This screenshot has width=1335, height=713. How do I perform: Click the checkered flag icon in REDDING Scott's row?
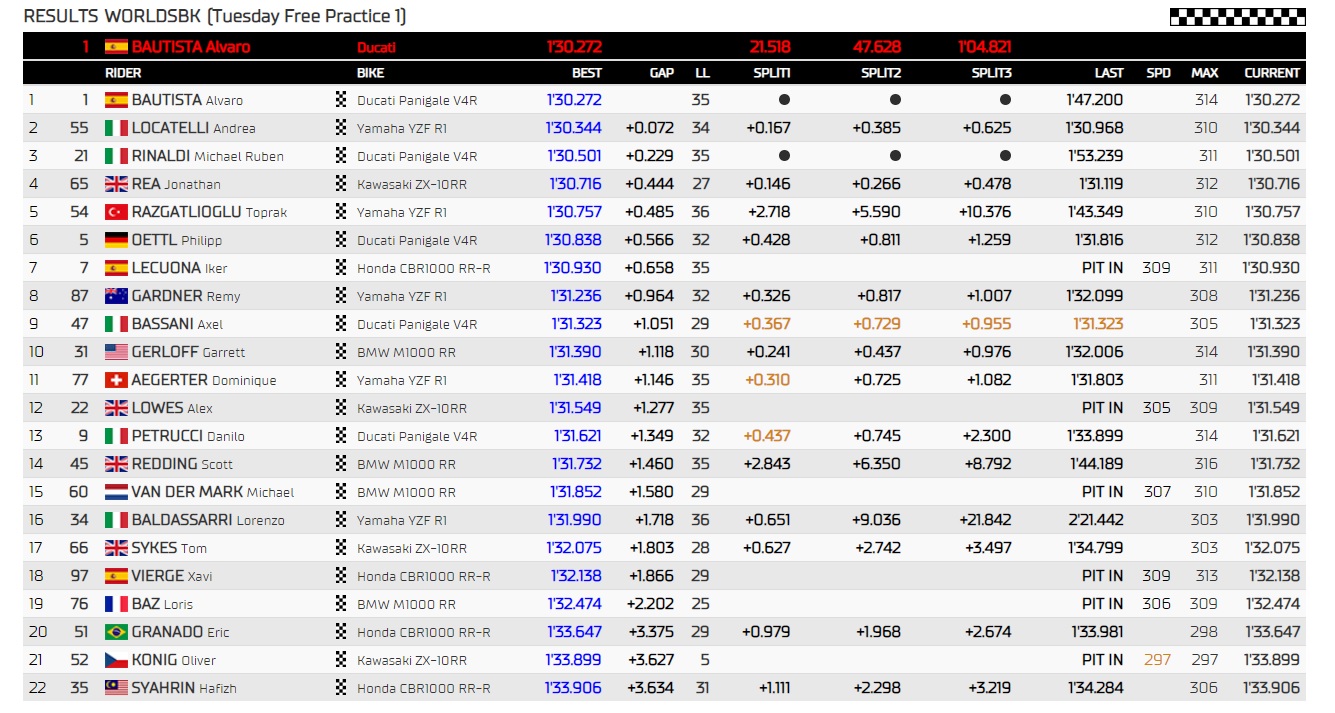341,464
